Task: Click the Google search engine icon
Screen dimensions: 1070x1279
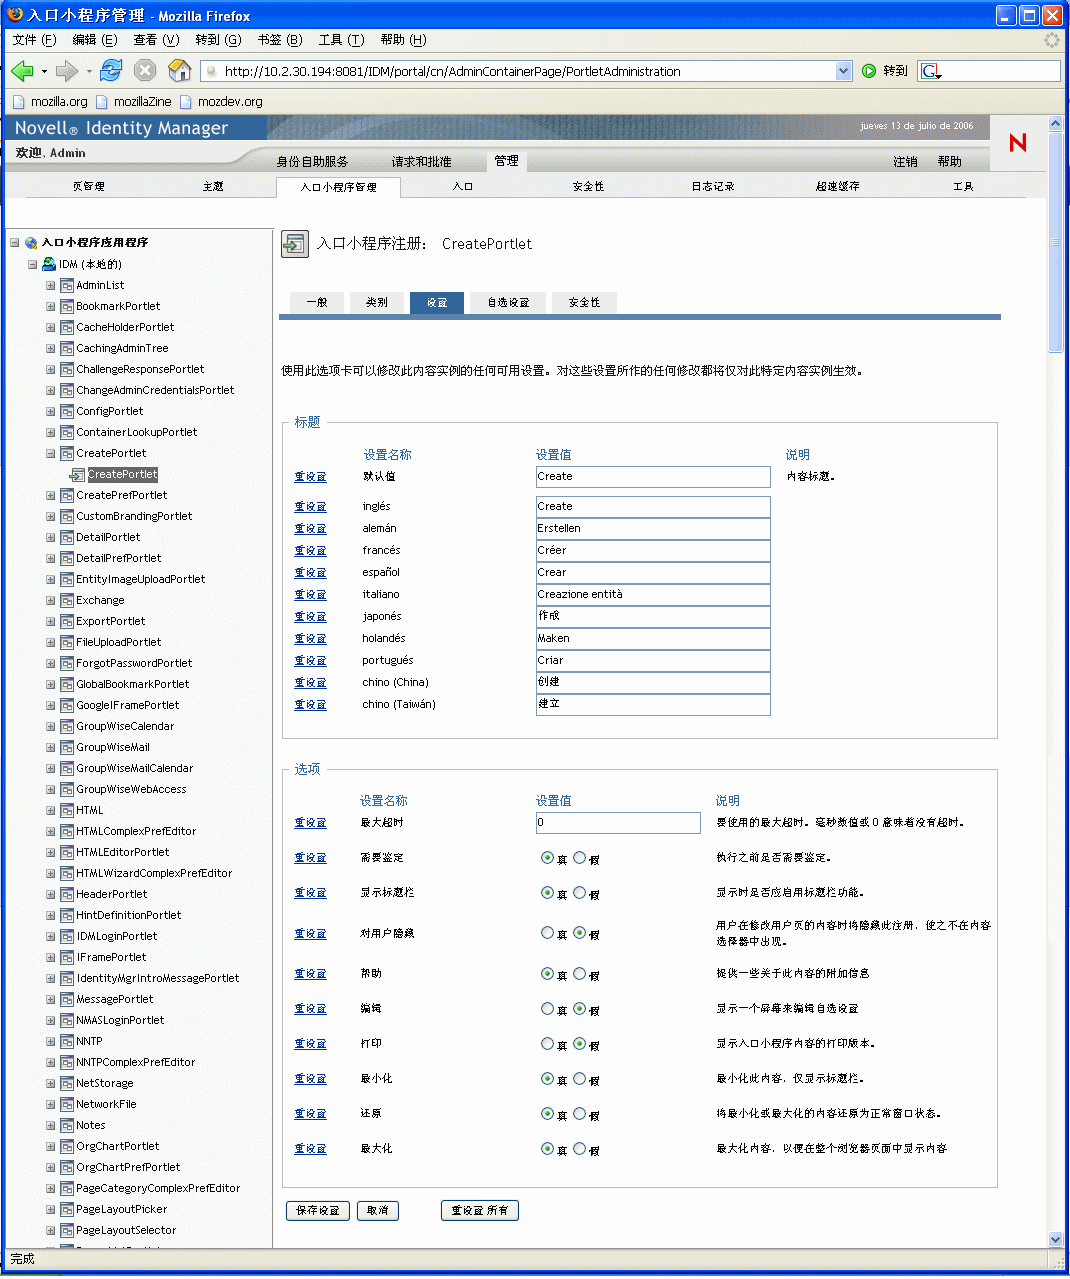Action: tap(930, 71)
